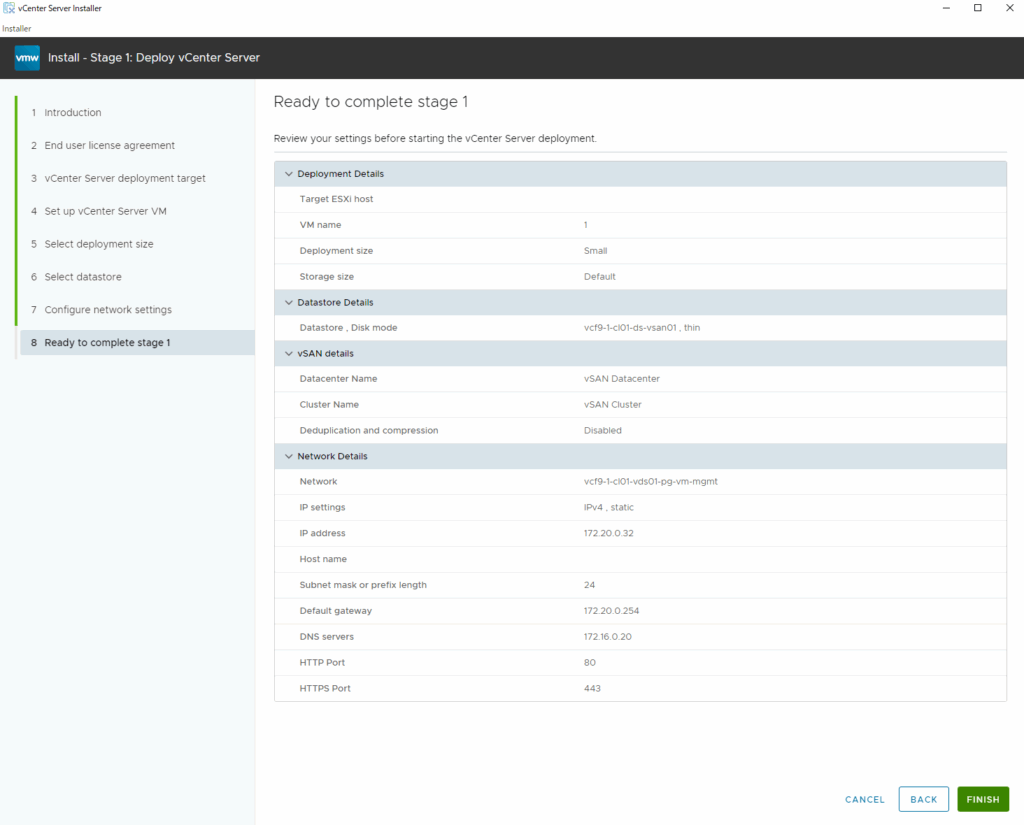
Task: Navigate to Select datastore step
Action: 82,277
